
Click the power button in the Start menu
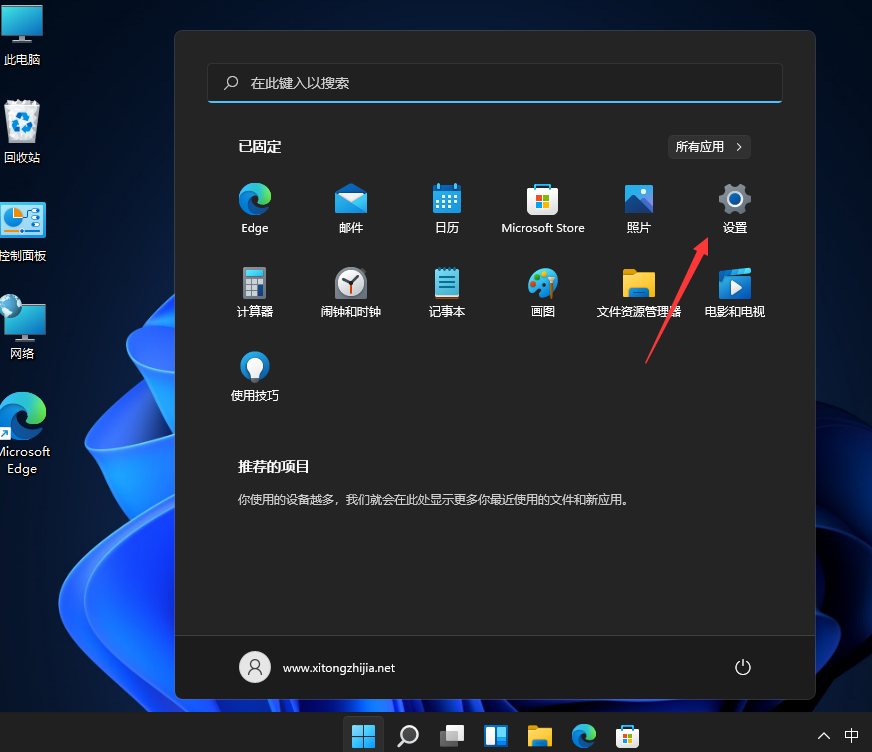click(742, 666)
